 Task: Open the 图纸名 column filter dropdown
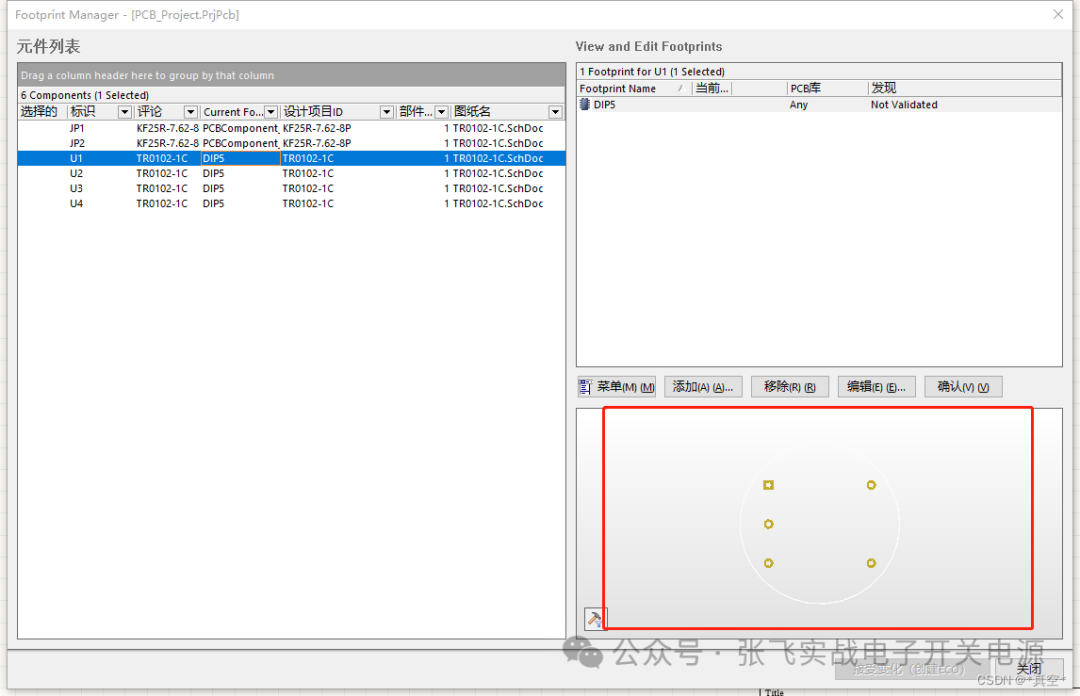click(555, 111)
